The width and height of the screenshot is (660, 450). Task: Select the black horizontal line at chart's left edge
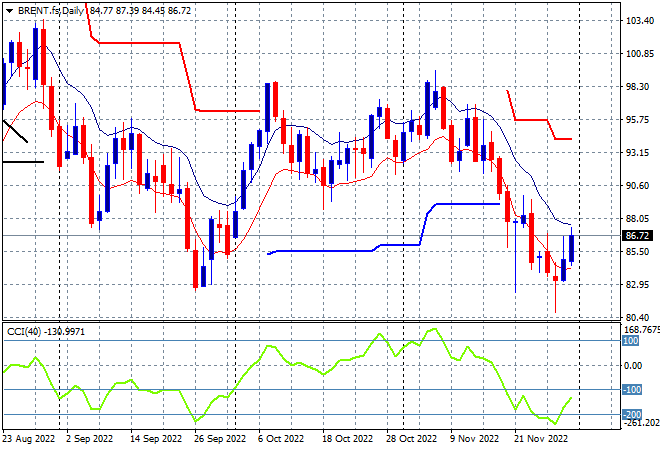pos(23,162)
